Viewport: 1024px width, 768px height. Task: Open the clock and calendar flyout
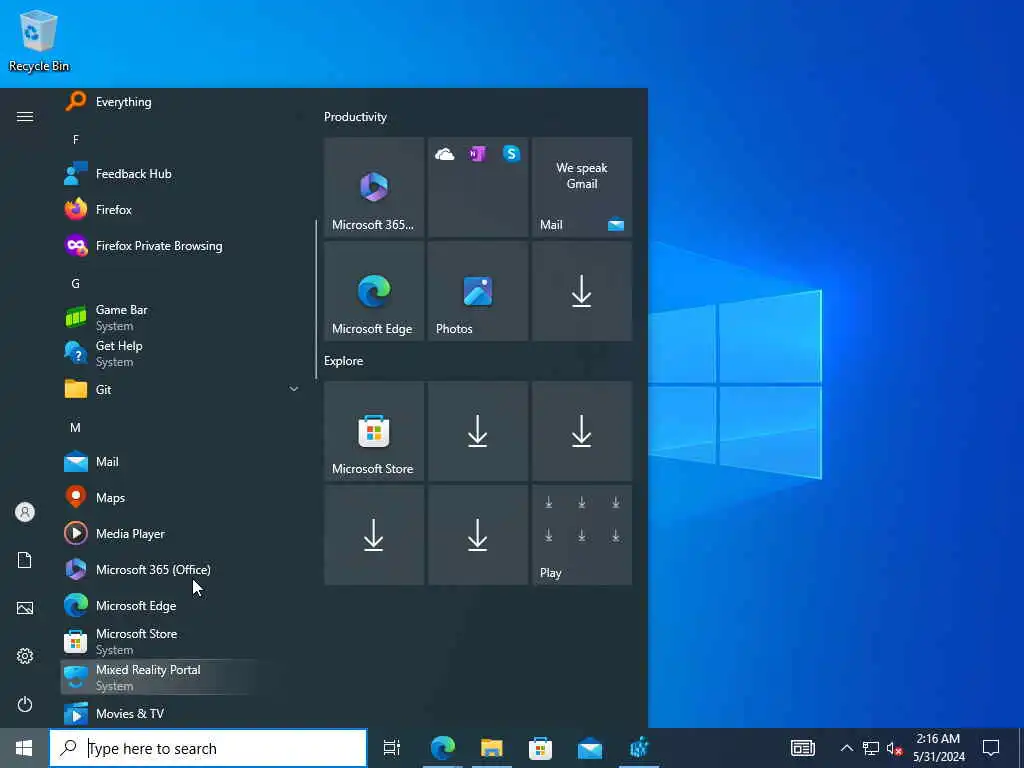coord(938,748)
